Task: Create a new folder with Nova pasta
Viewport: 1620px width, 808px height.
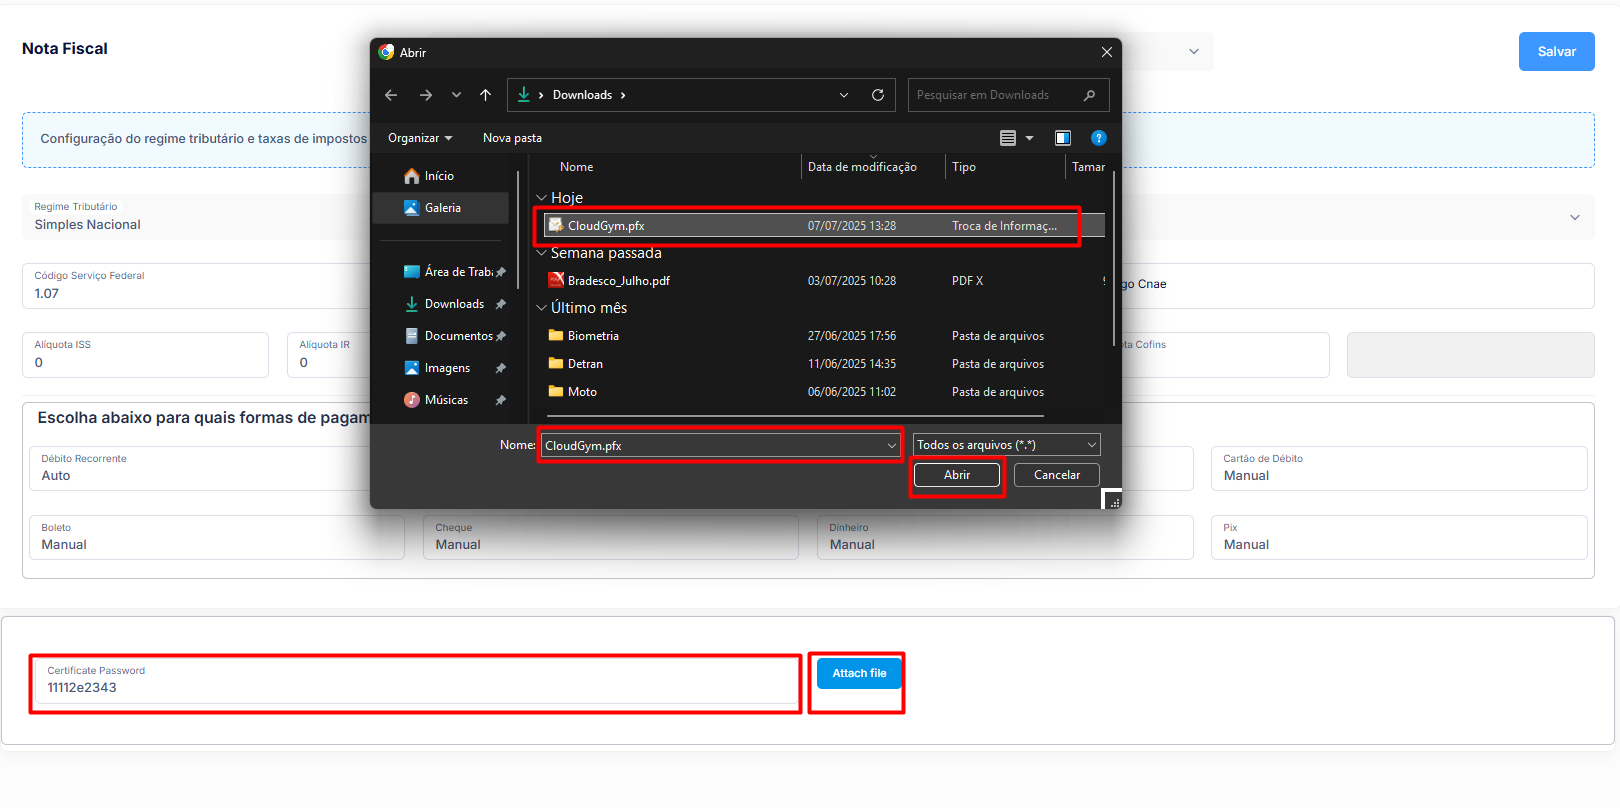Action: pos(512,138)
